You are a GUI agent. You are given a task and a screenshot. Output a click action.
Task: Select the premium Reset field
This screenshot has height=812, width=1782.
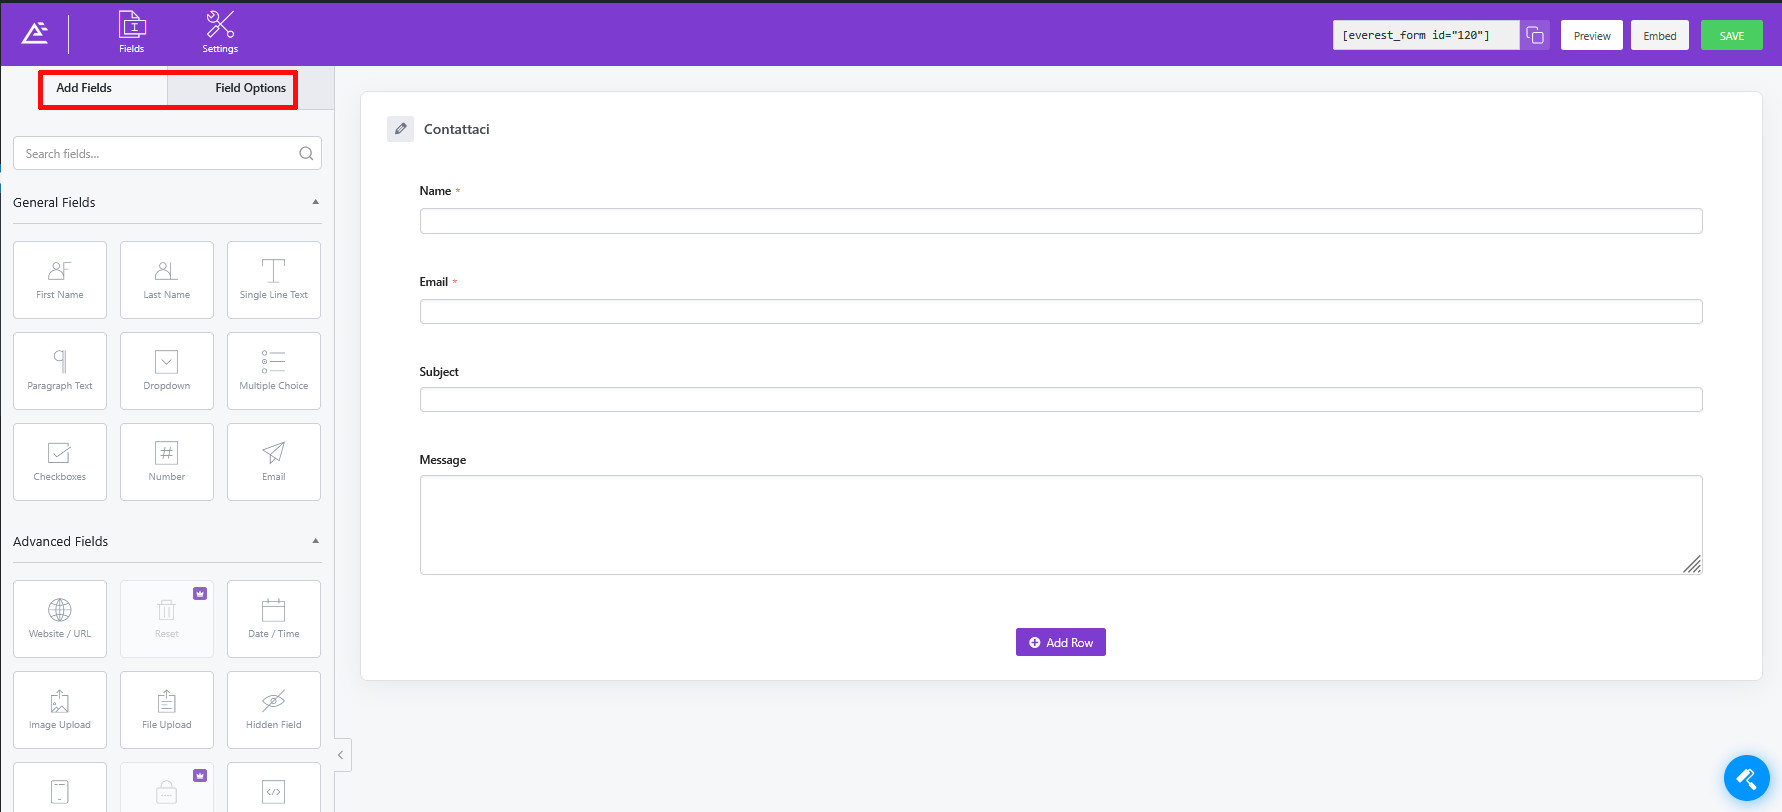pos(167,619)
